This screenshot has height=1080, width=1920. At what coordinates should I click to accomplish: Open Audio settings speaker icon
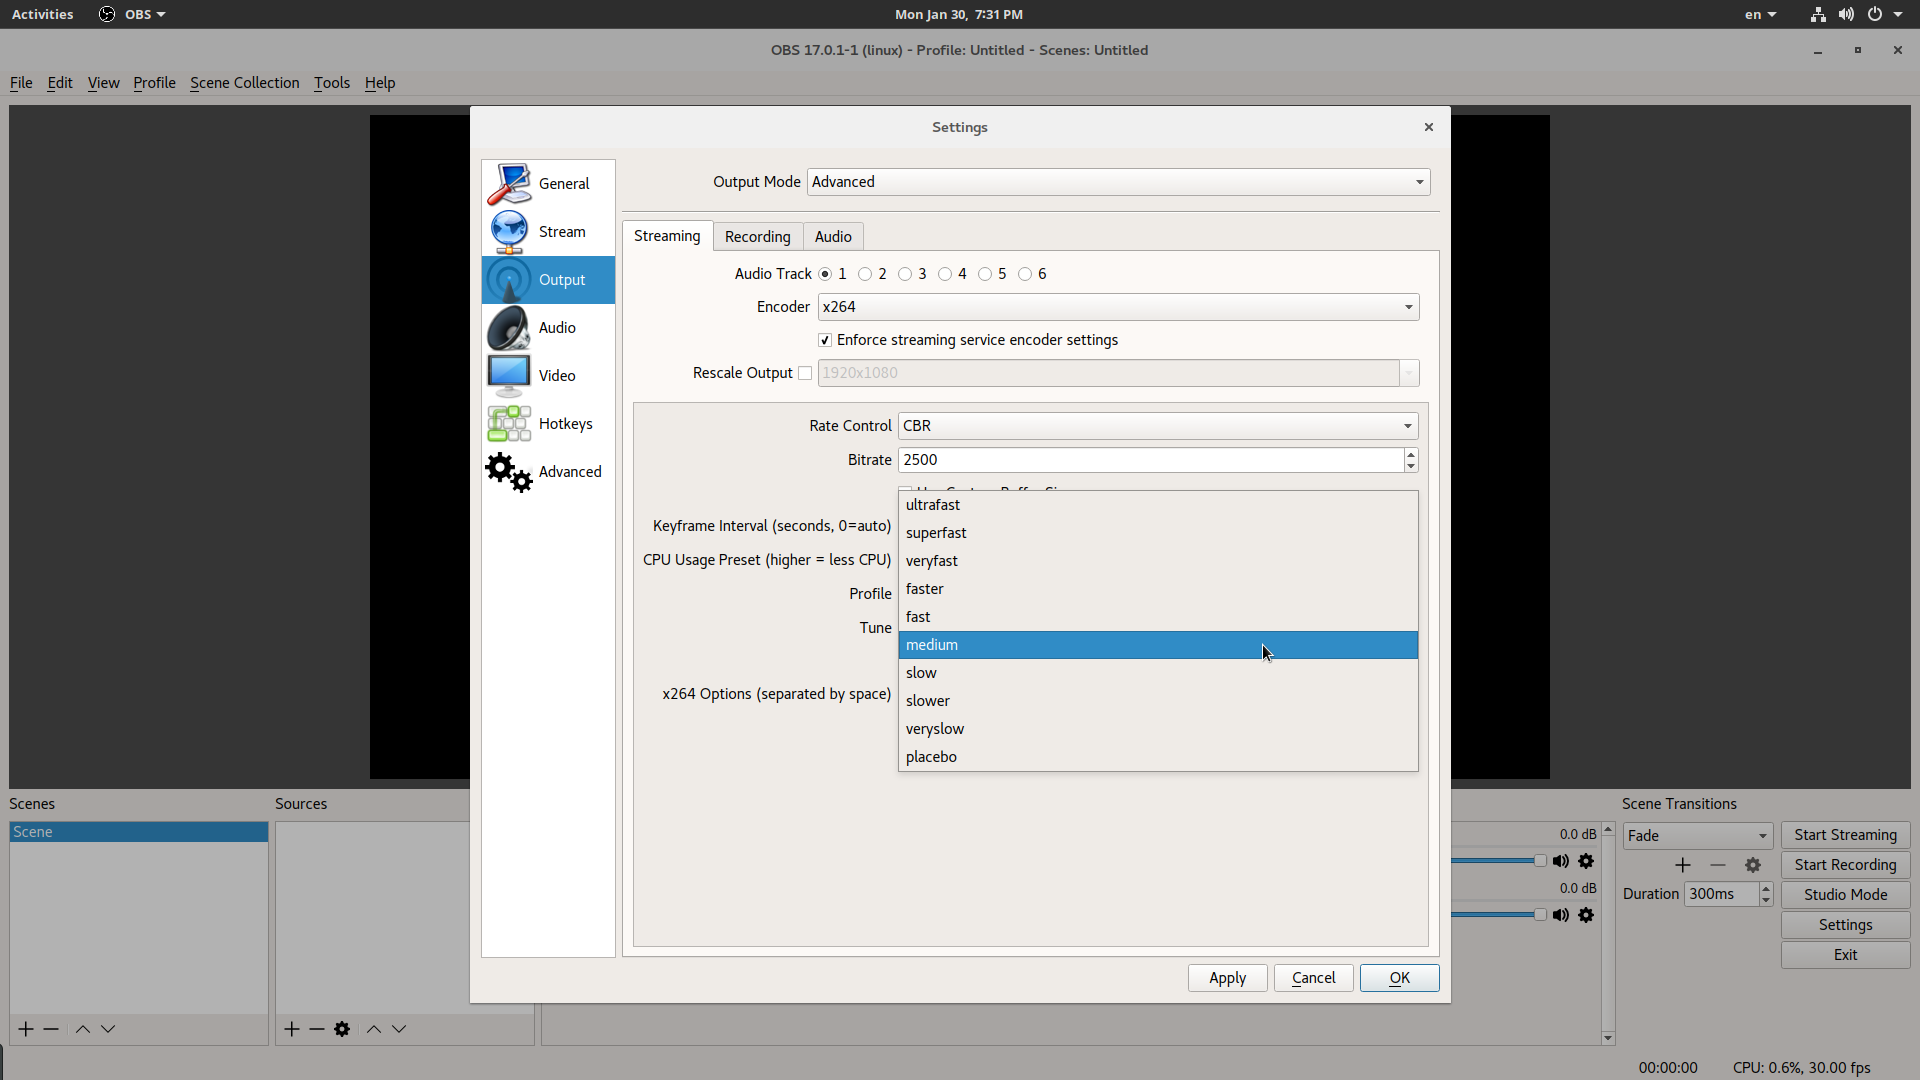(509, 328)
